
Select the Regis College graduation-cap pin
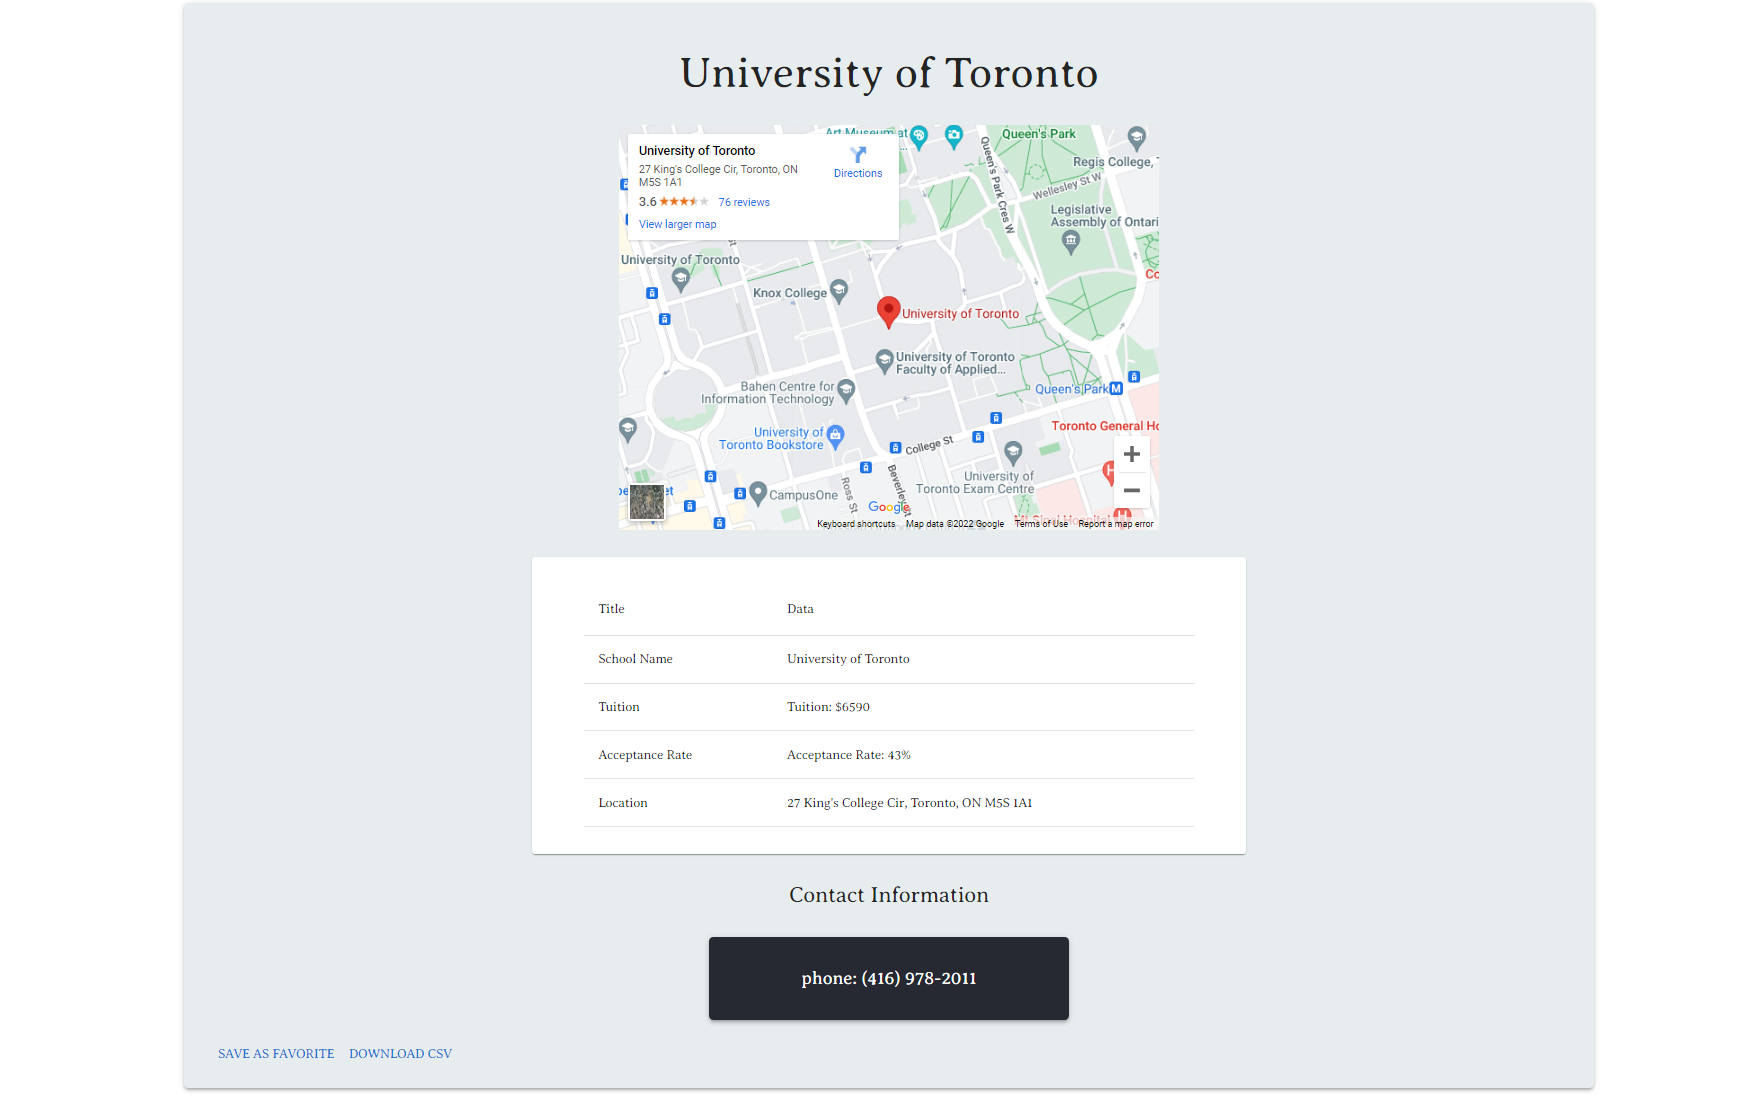click(x=1136, y=137)
